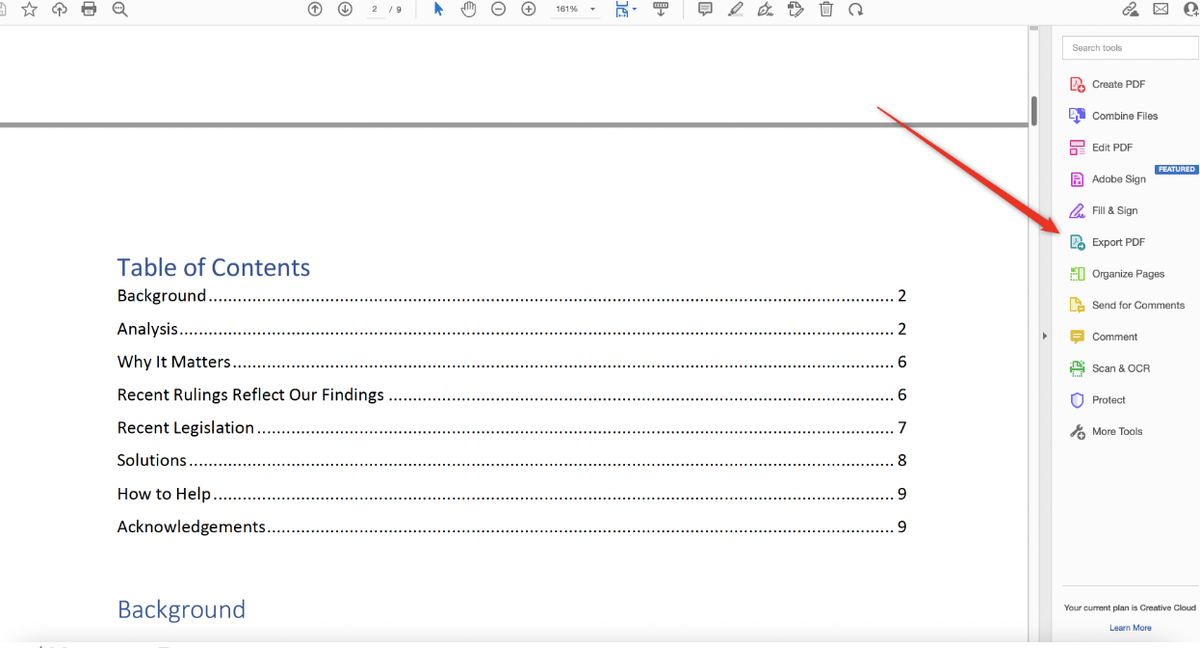Click the Search tools input box
Image resolution: width=1200 pixels, height=648 pixels.
point(1129,47)
